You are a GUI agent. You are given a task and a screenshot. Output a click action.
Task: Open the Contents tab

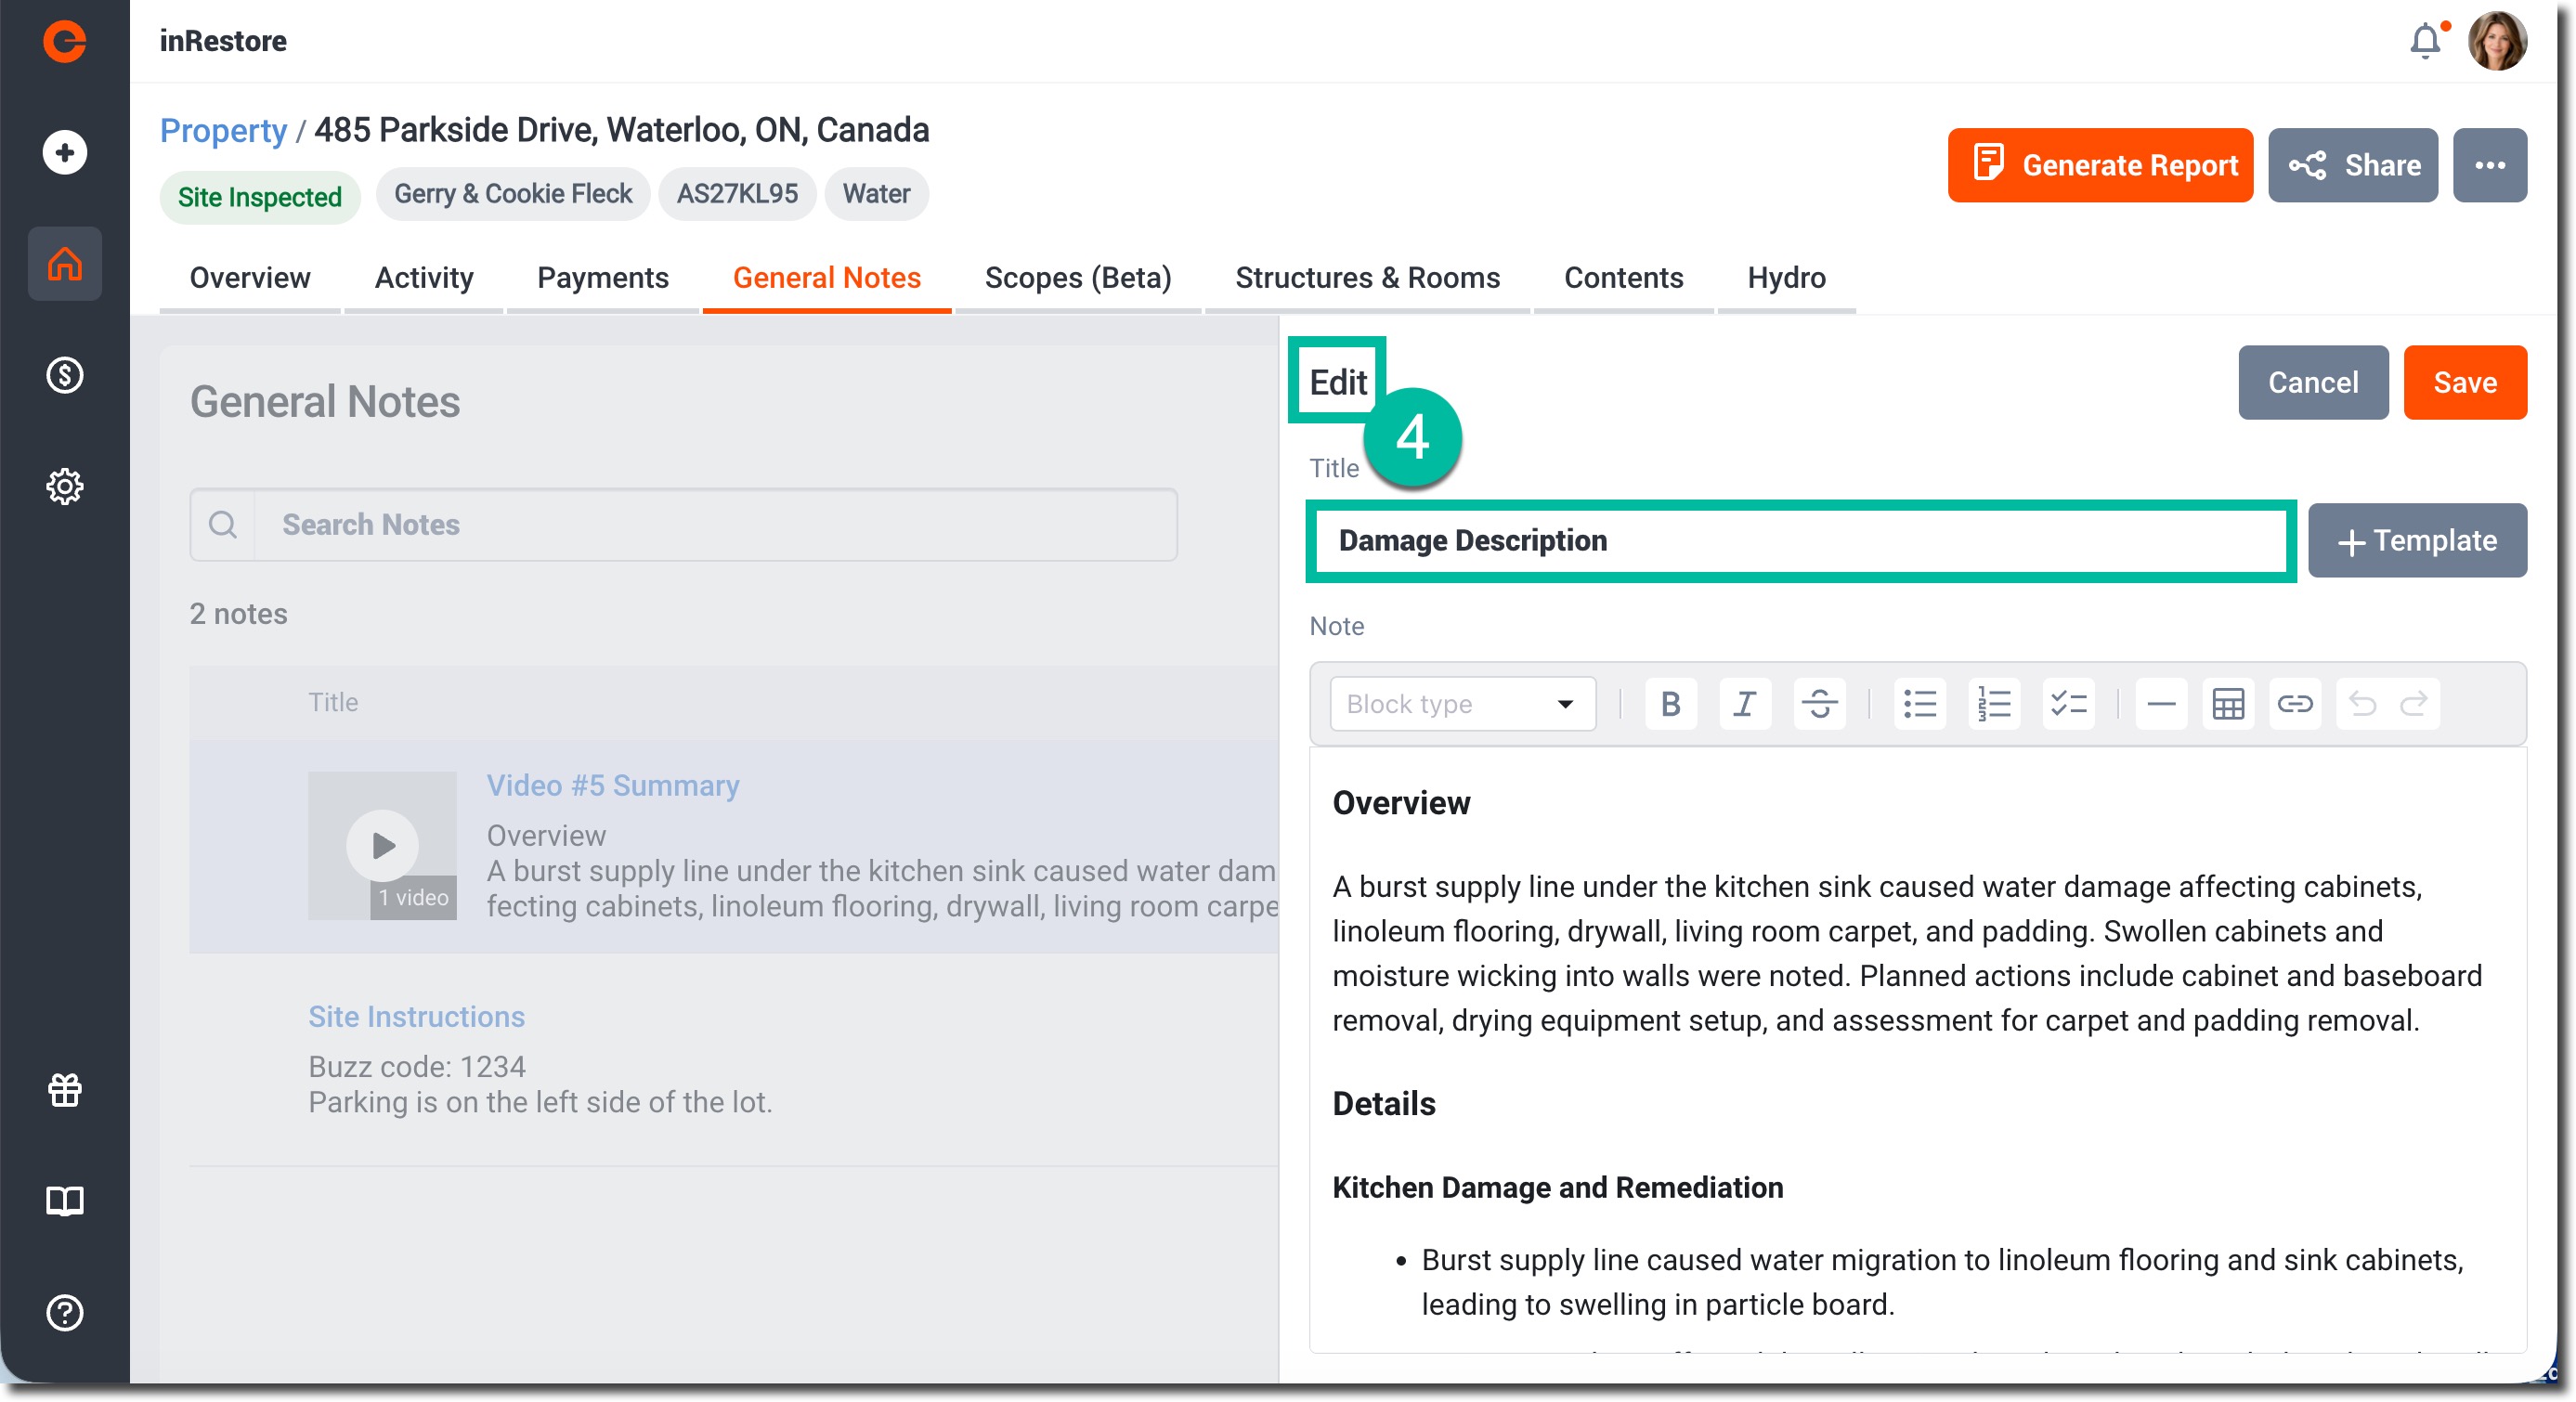(x=1622, y=278)
